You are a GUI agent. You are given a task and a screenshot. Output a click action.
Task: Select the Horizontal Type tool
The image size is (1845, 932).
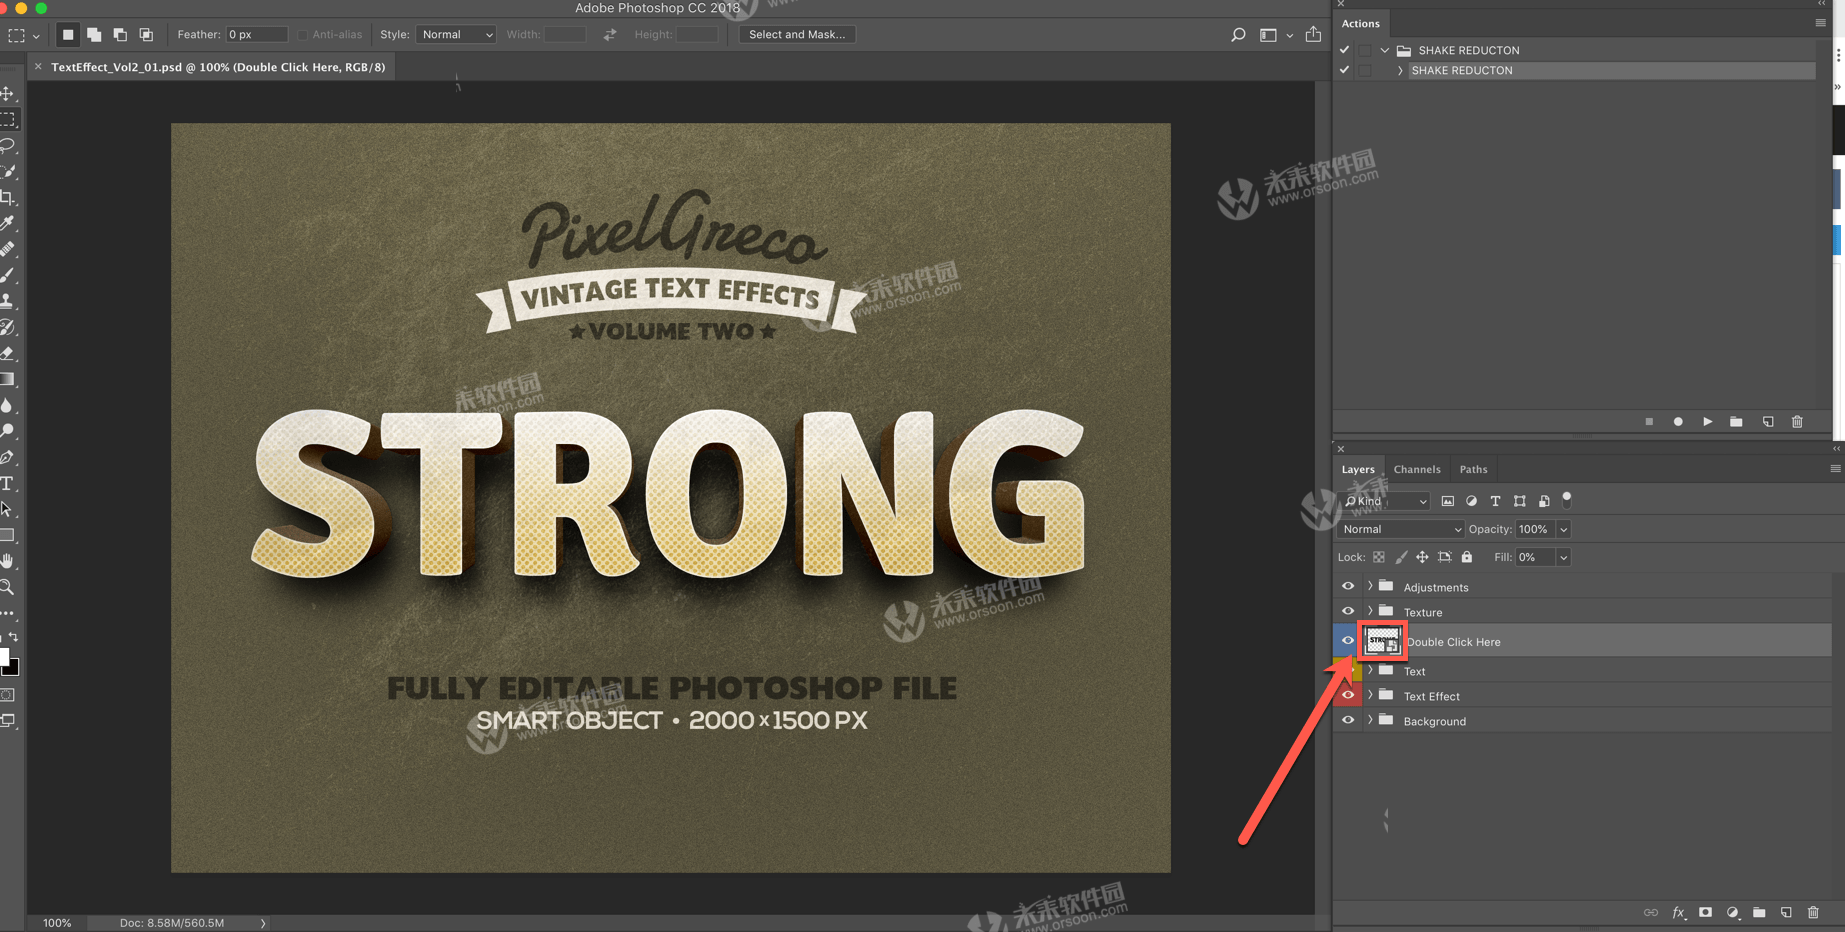click(x=8, y=483)
